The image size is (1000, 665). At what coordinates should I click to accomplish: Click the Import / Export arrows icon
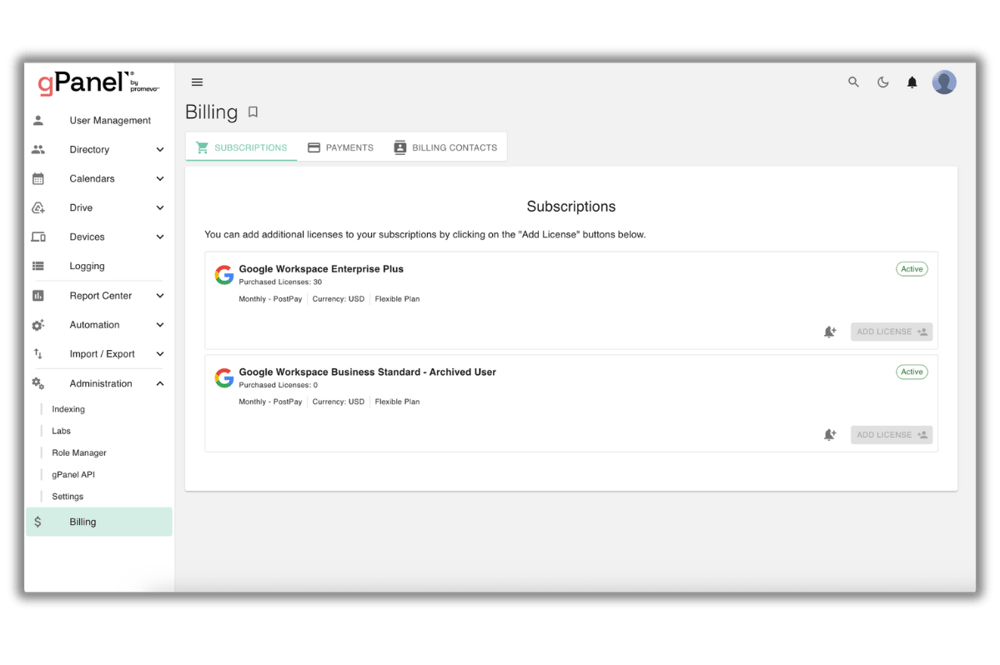click(x=38, y=354)
